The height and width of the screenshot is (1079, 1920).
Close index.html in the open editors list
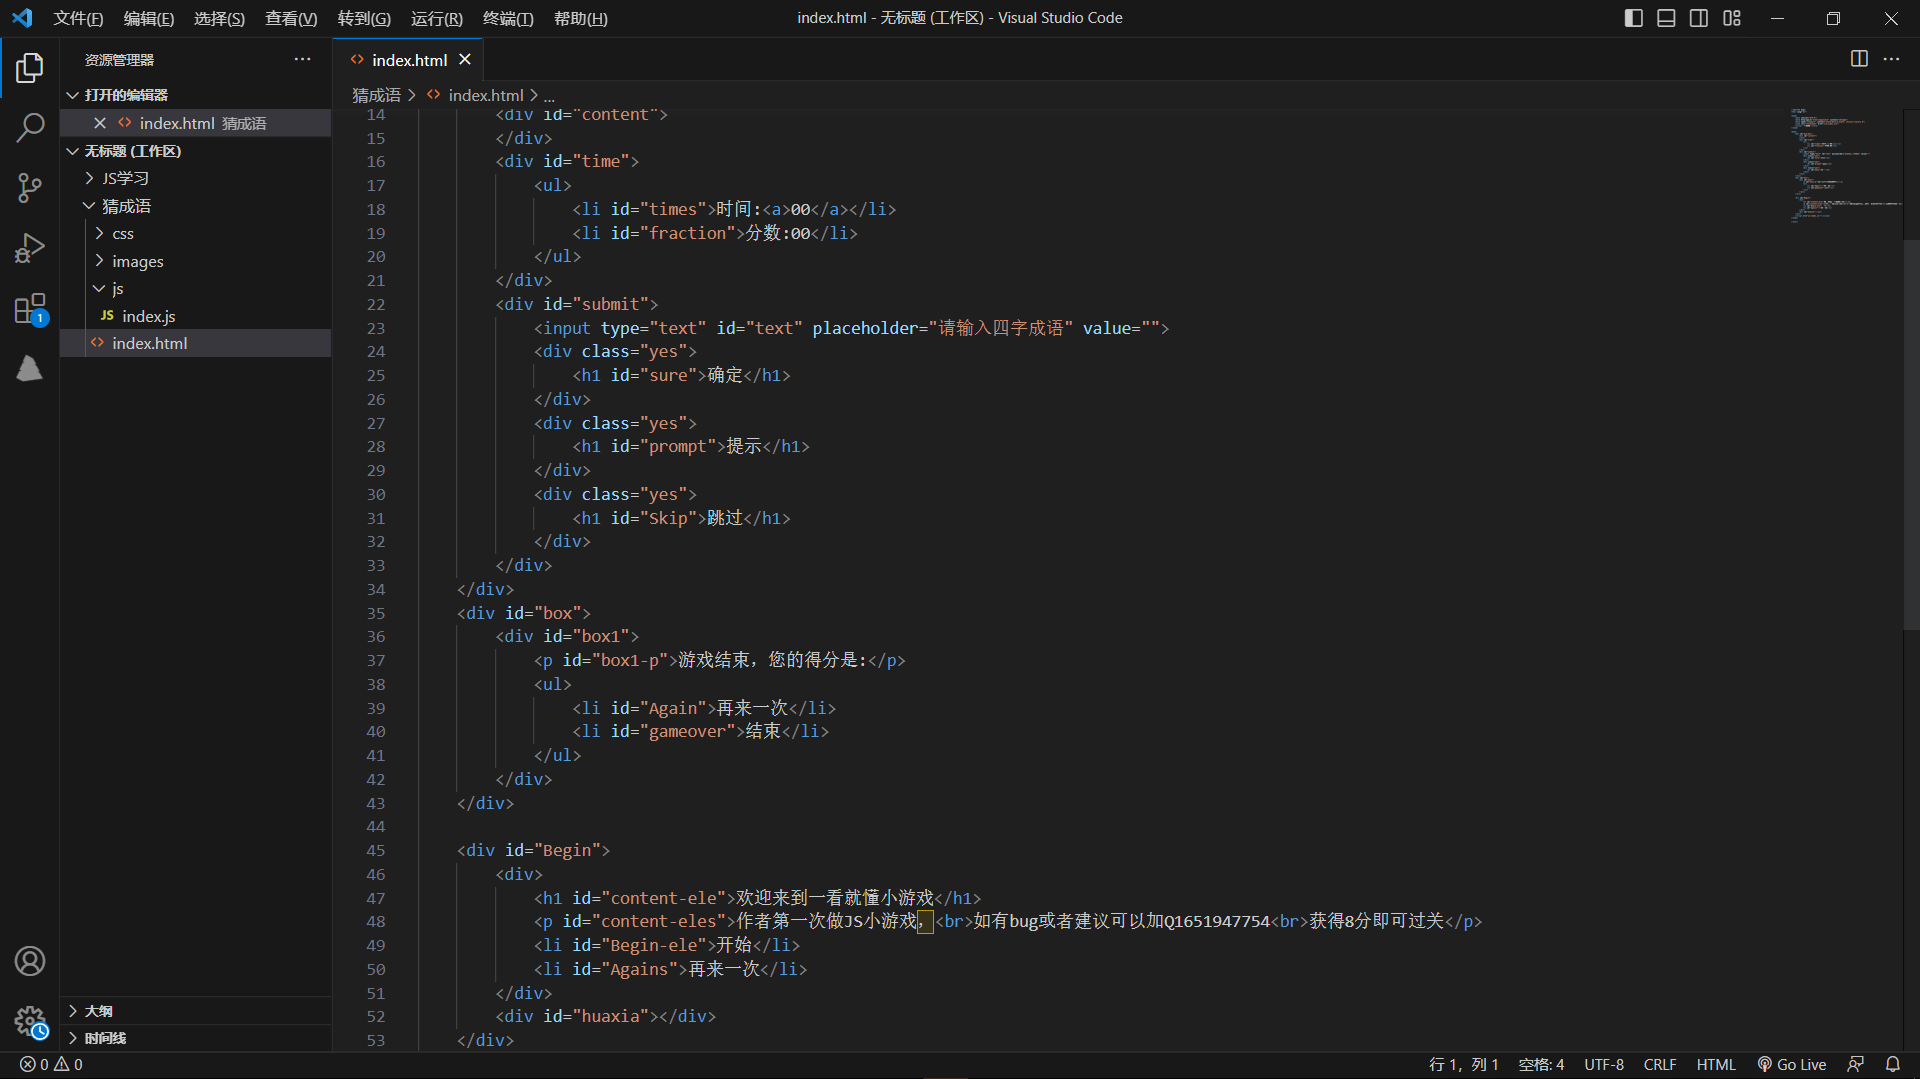coord(100,123)
